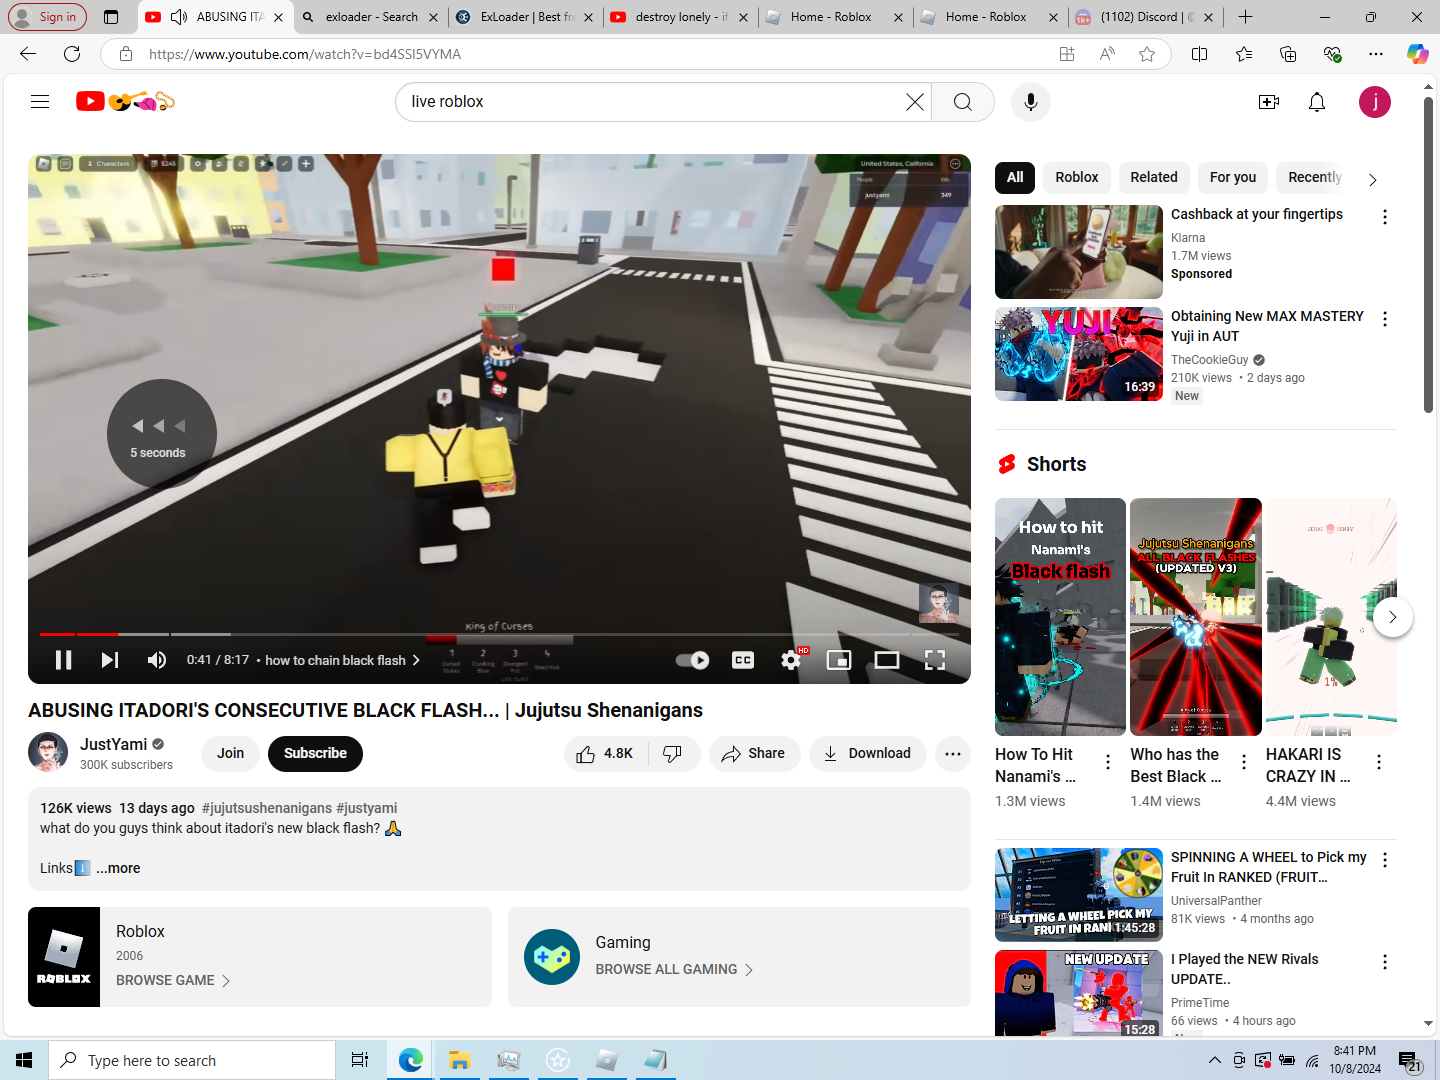Open Windows Start menu
1440x1080 pixels.
pyautogui.click(x=24, y=1060)
